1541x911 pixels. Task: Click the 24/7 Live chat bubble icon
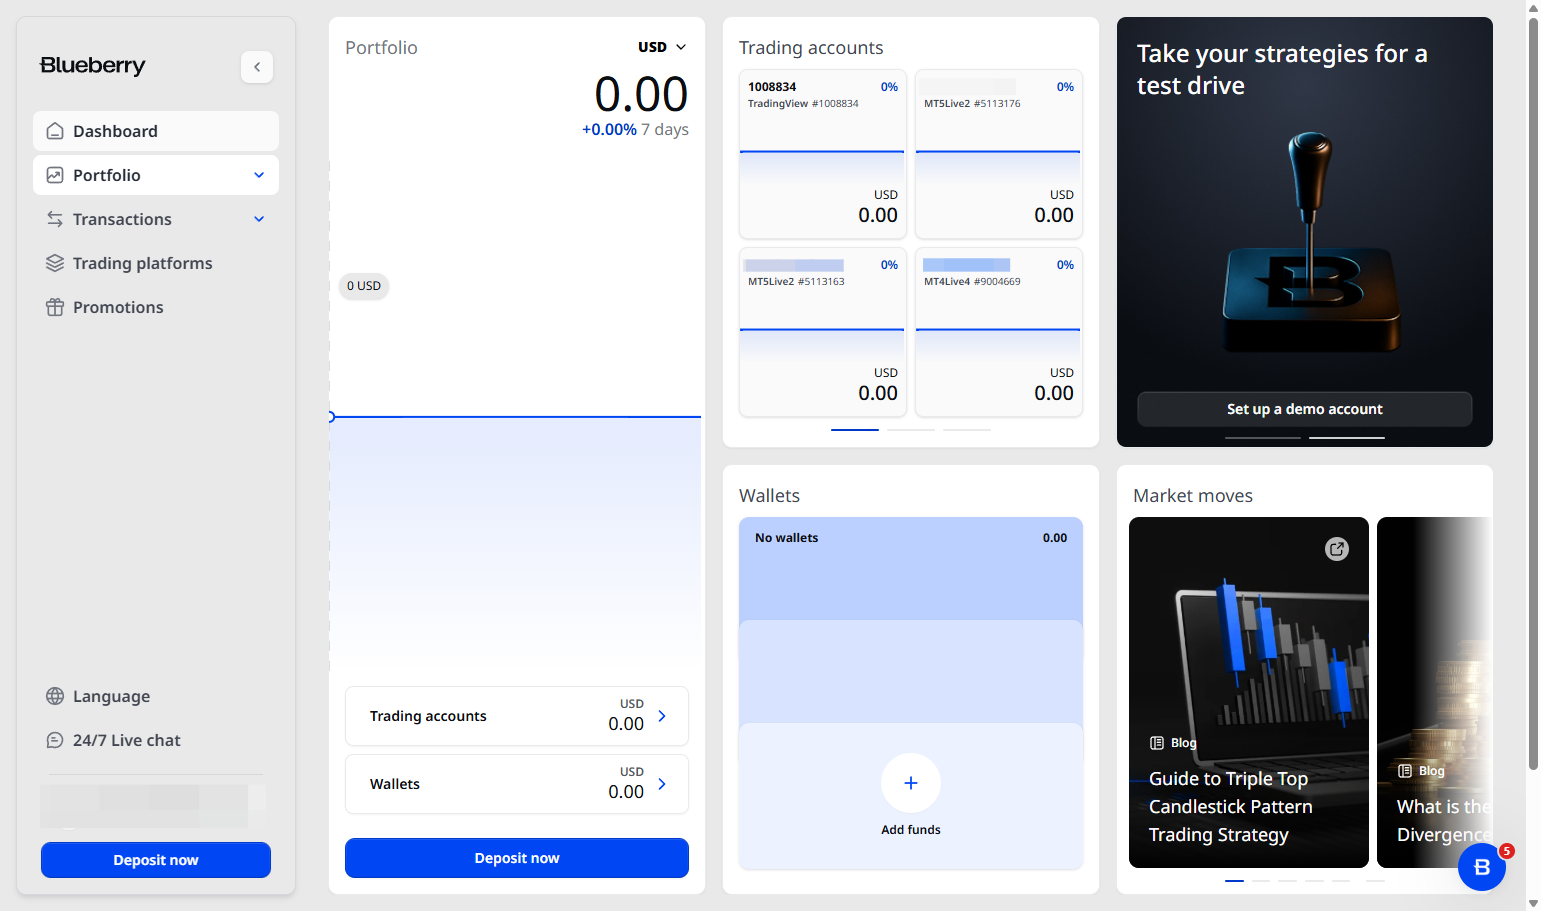pos(55,740)
